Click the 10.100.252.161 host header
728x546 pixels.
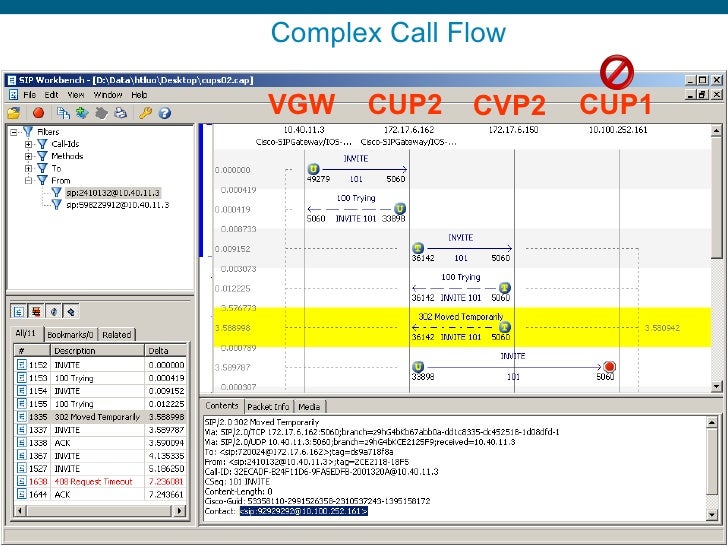pos(618,130)
